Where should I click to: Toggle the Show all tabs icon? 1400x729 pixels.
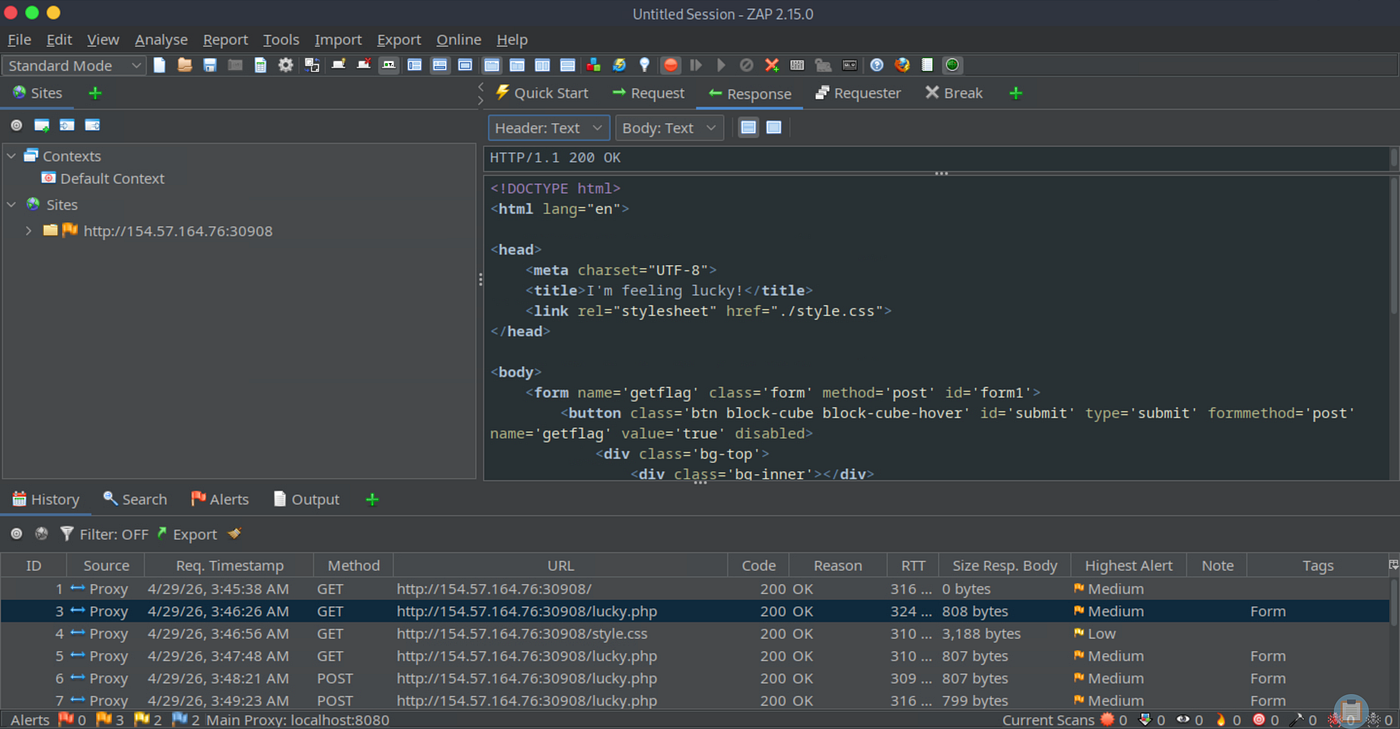[338, 65]
